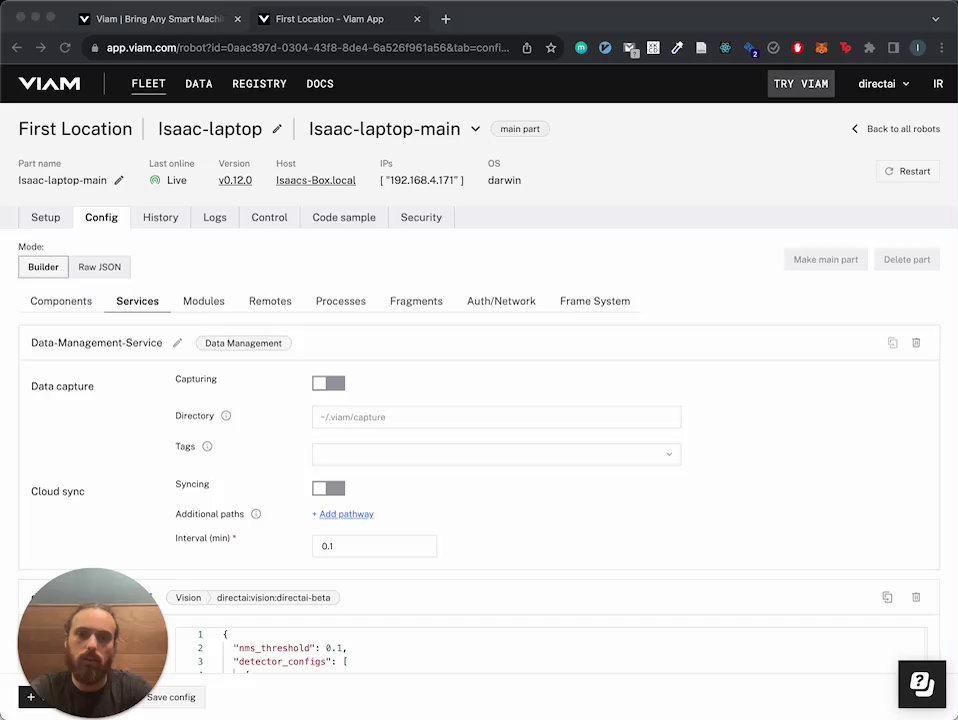Delete the Data-Management-Service with trash icon
This screenshot has width=958, height=720.
click(x=916, y=343)
